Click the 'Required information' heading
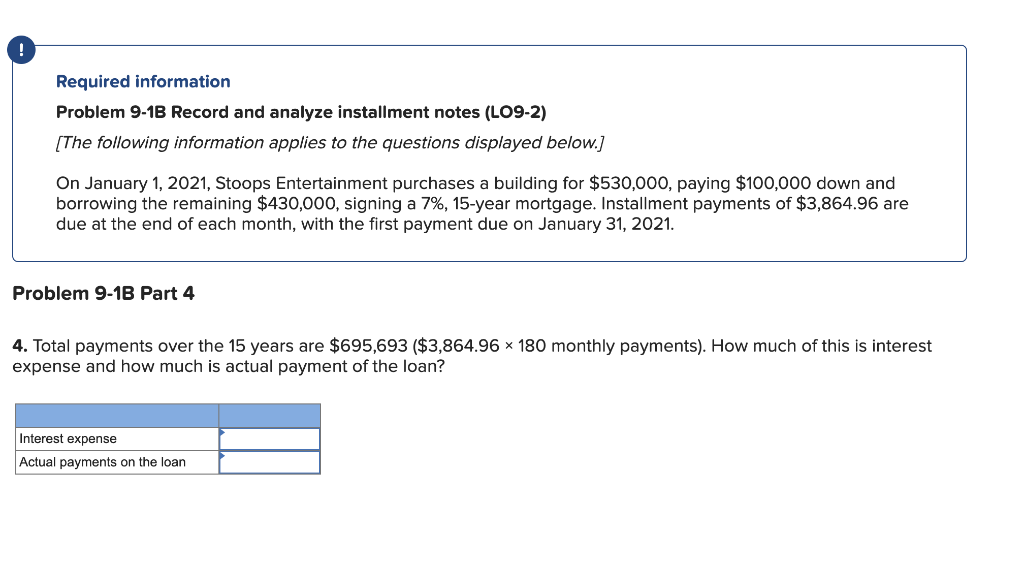 click(x=143, y=82)
